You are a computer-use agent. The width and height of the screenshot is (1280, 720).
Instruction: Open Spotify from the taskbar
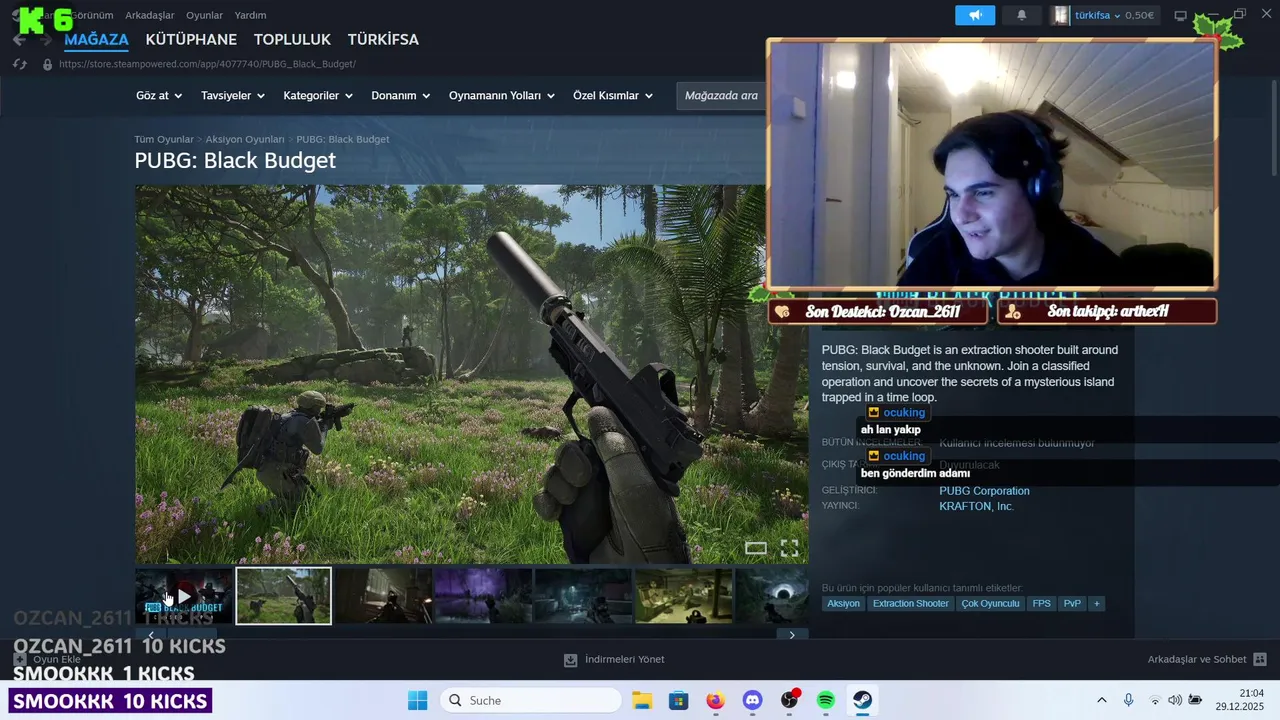click(826, 700)
